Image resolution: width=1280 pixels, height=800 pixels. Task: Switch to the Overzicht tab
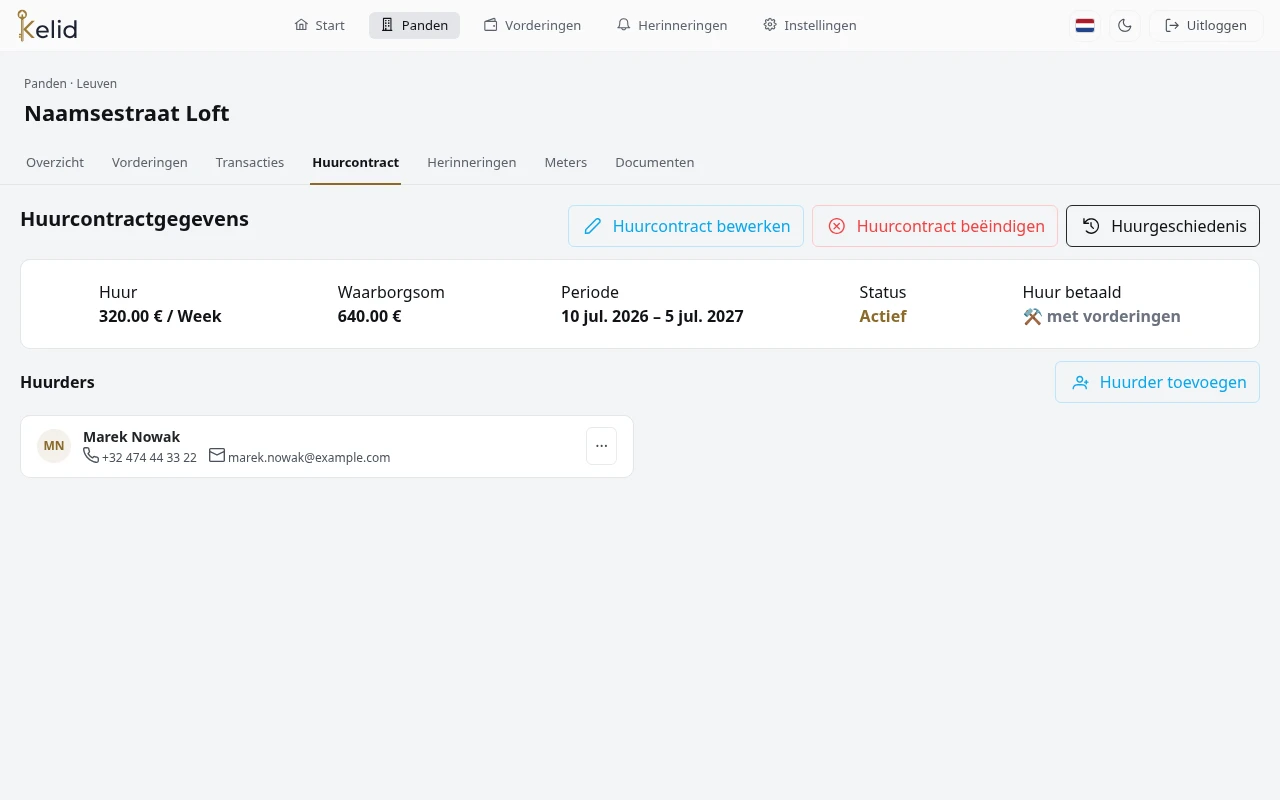pyautogui.click(x=55, y=162)
